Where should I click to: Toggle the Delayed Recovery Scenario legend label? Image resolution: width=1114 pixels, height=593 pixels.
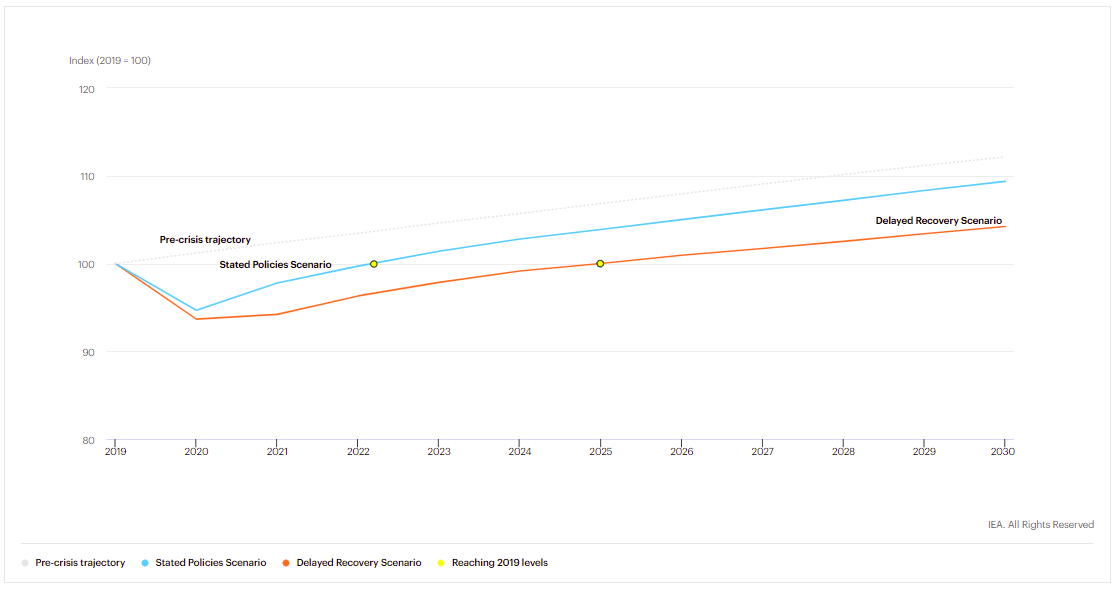[x=359, y=563]
